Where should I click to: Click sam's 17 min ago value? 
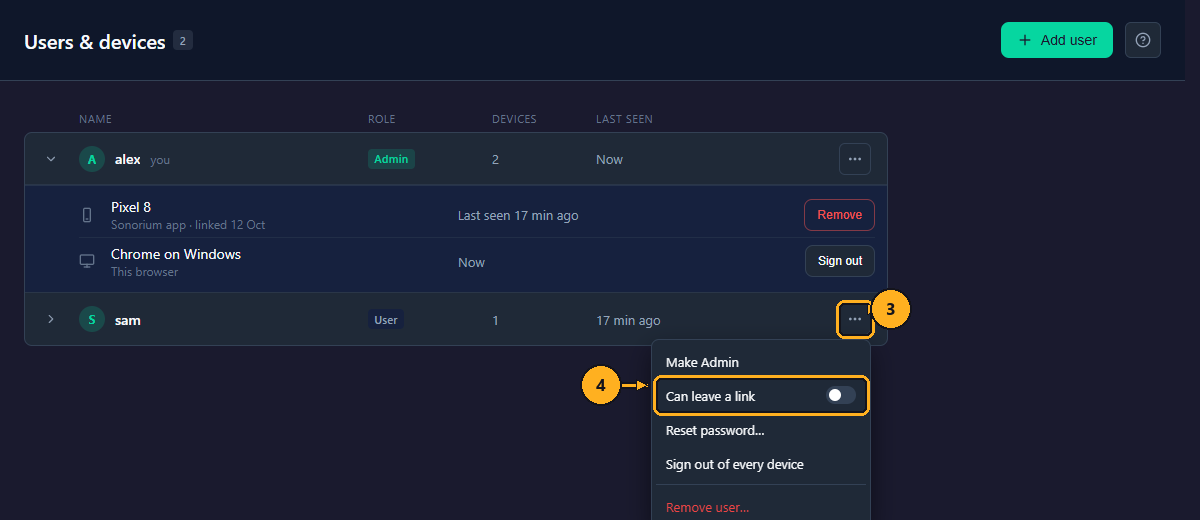click(628, 321)
